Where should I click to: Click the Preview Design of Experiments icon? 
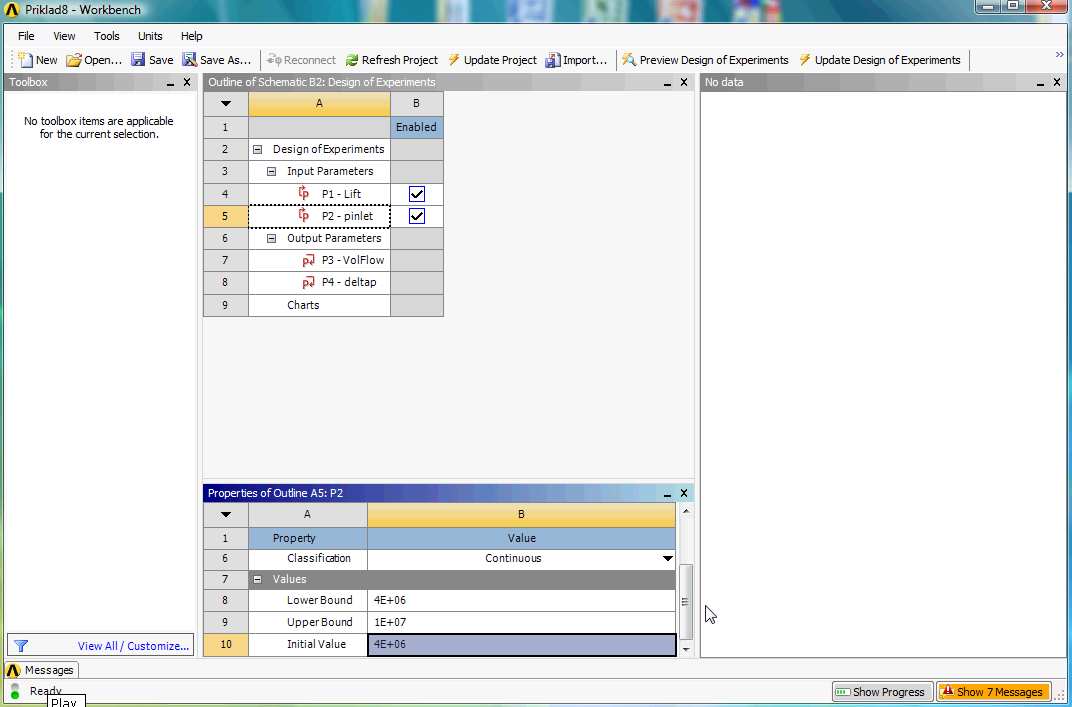pyautogui.click(x=629, y=60)
